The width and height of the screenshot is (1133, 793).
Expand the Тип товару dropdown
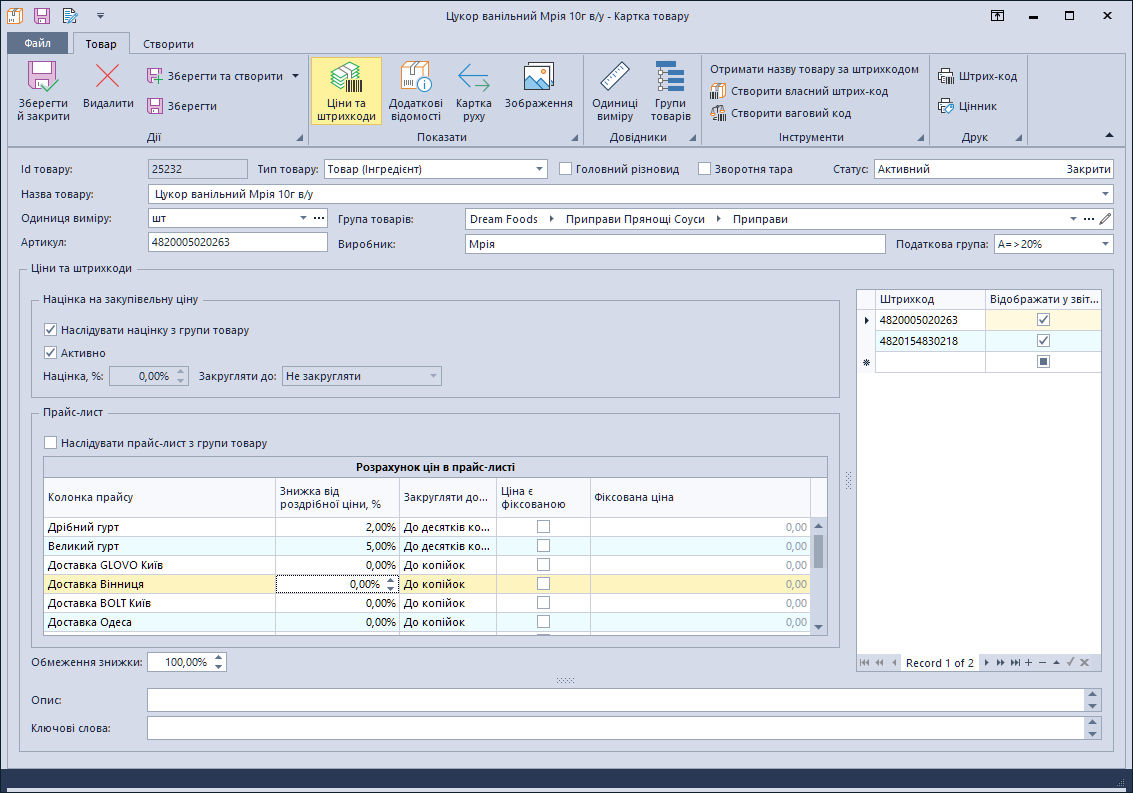tap(540, 169)
